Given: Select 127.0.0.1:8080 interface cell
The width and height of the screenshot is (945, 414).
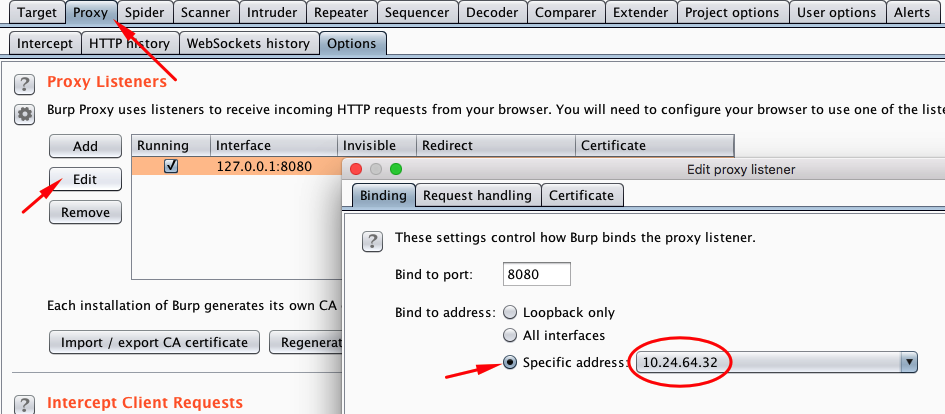Looking at the screenshot, I should pyautogui.click(x=274, y=166).
